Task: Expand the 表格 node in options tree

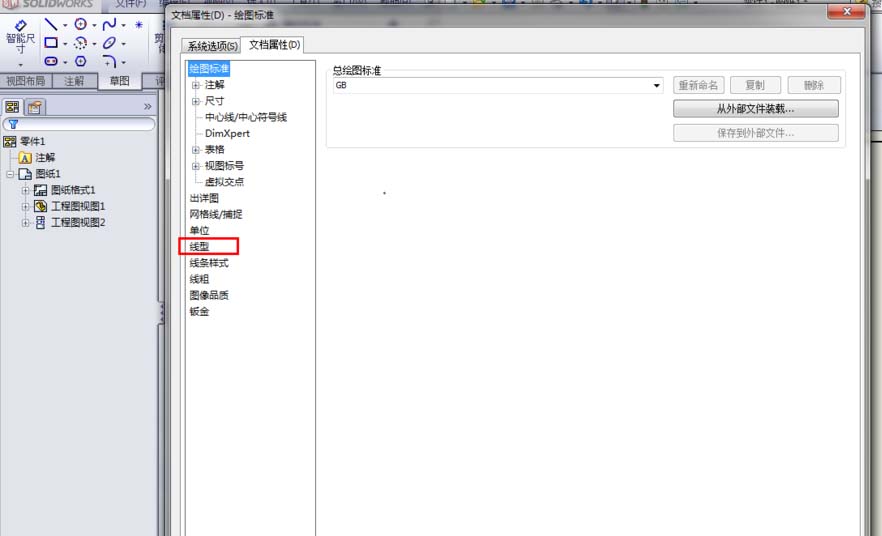Action: 196,150
